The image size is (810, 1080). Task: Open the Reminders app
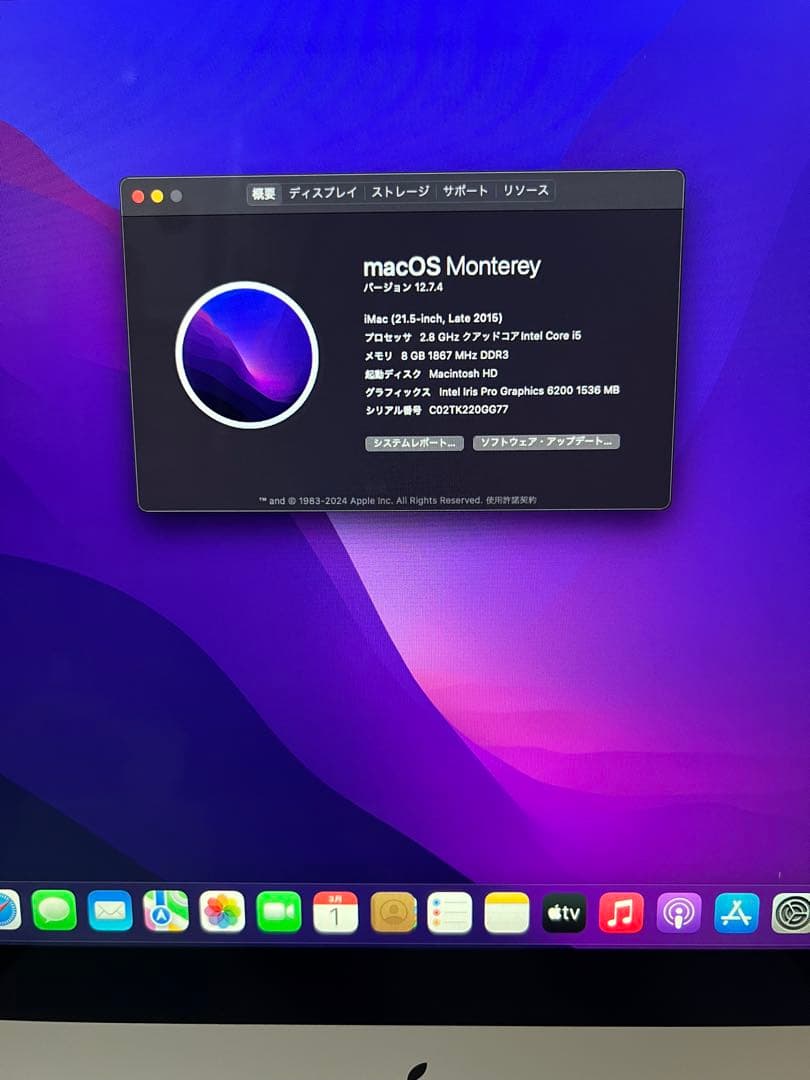click(450, 912)
